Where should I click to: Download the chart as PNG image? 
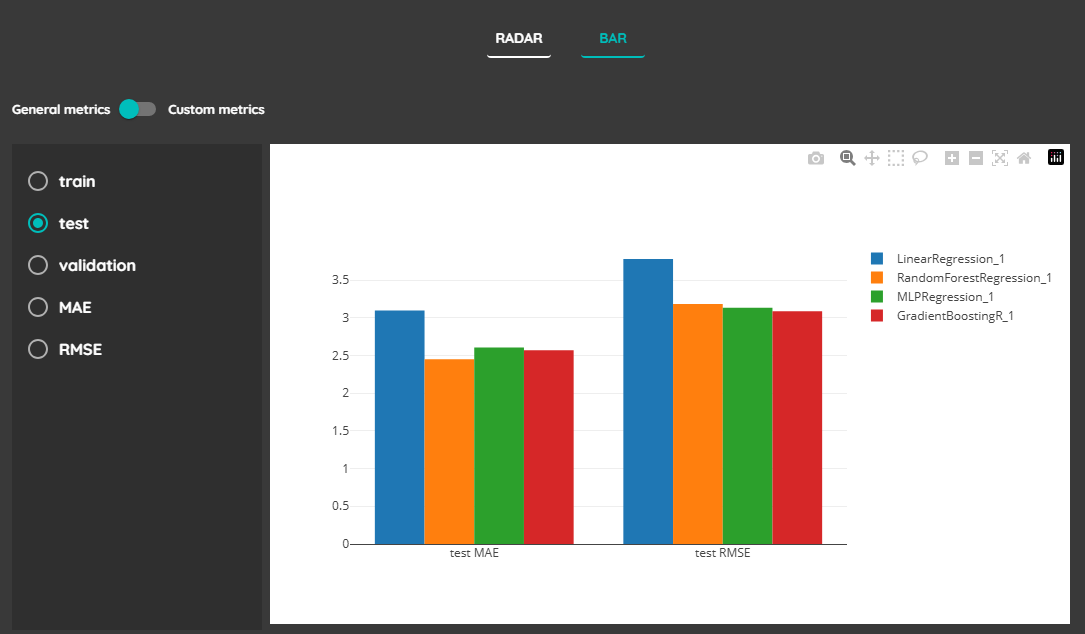(816, 157)
